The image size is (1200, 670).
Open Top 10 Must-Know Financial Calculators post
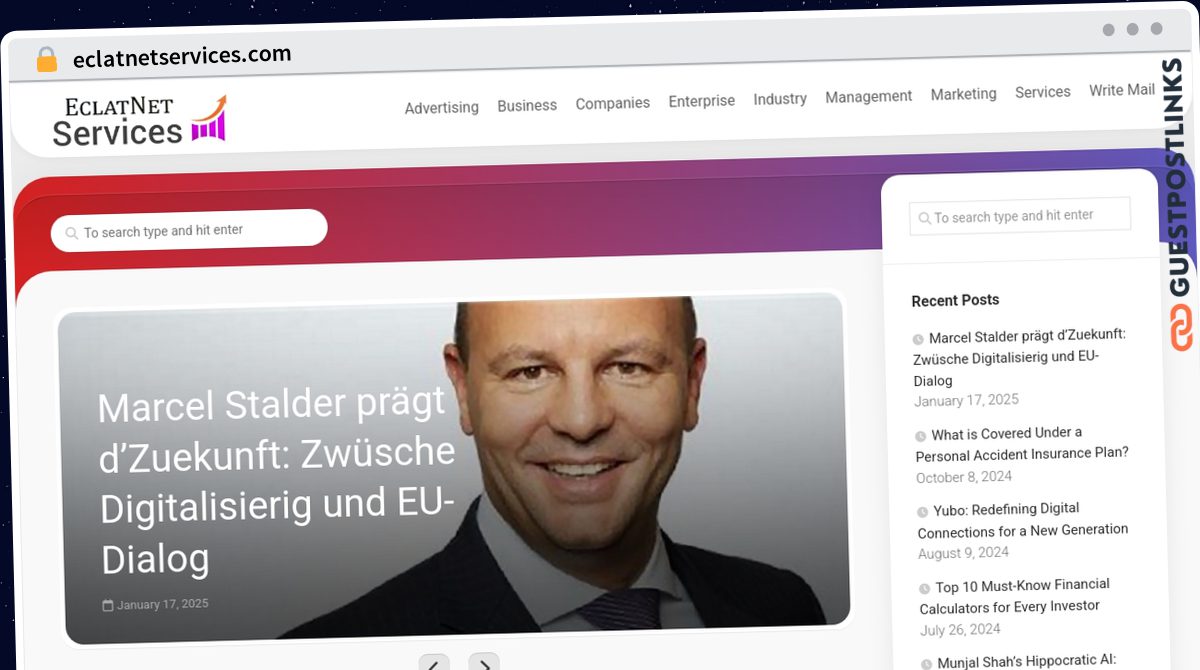click(1016, 596)
